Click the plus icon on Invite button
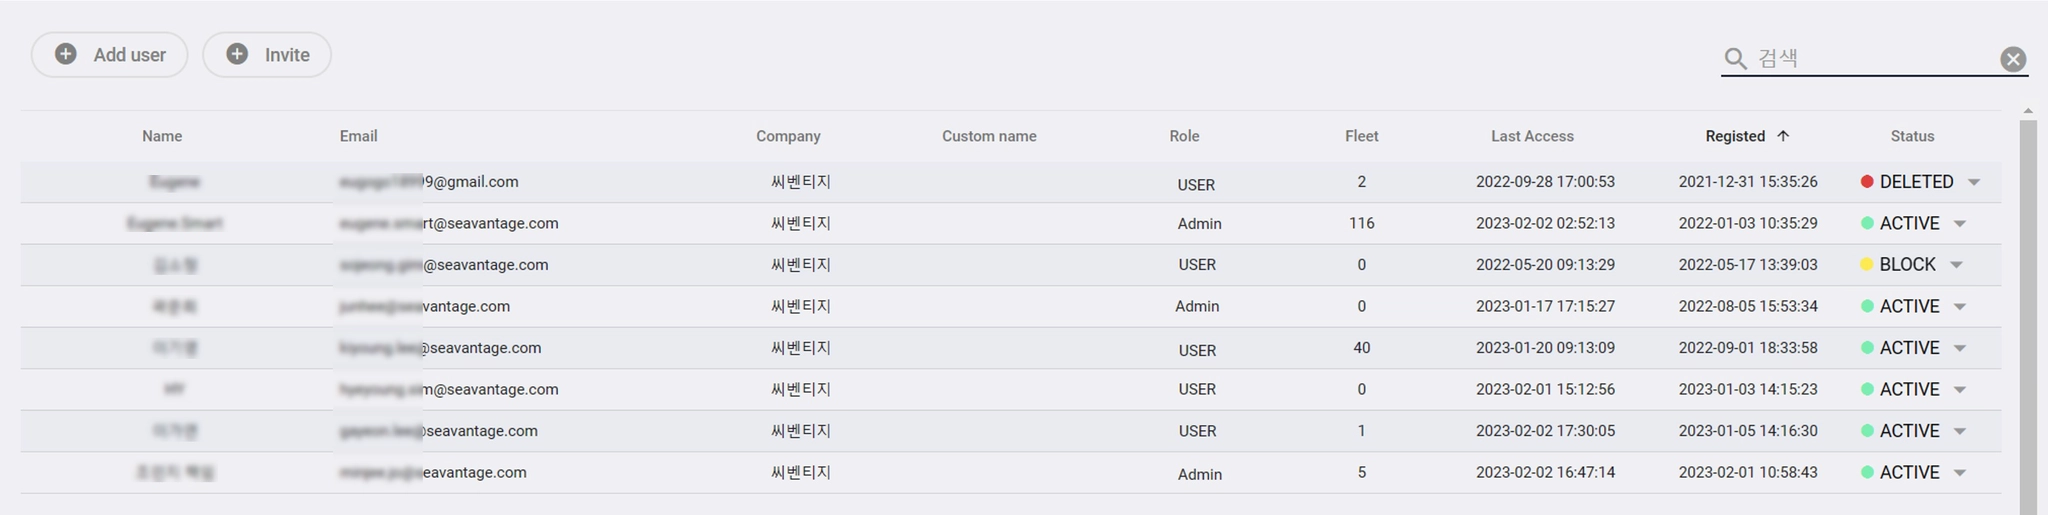This screenshot has width=2048, height=515. coord(237,54)
